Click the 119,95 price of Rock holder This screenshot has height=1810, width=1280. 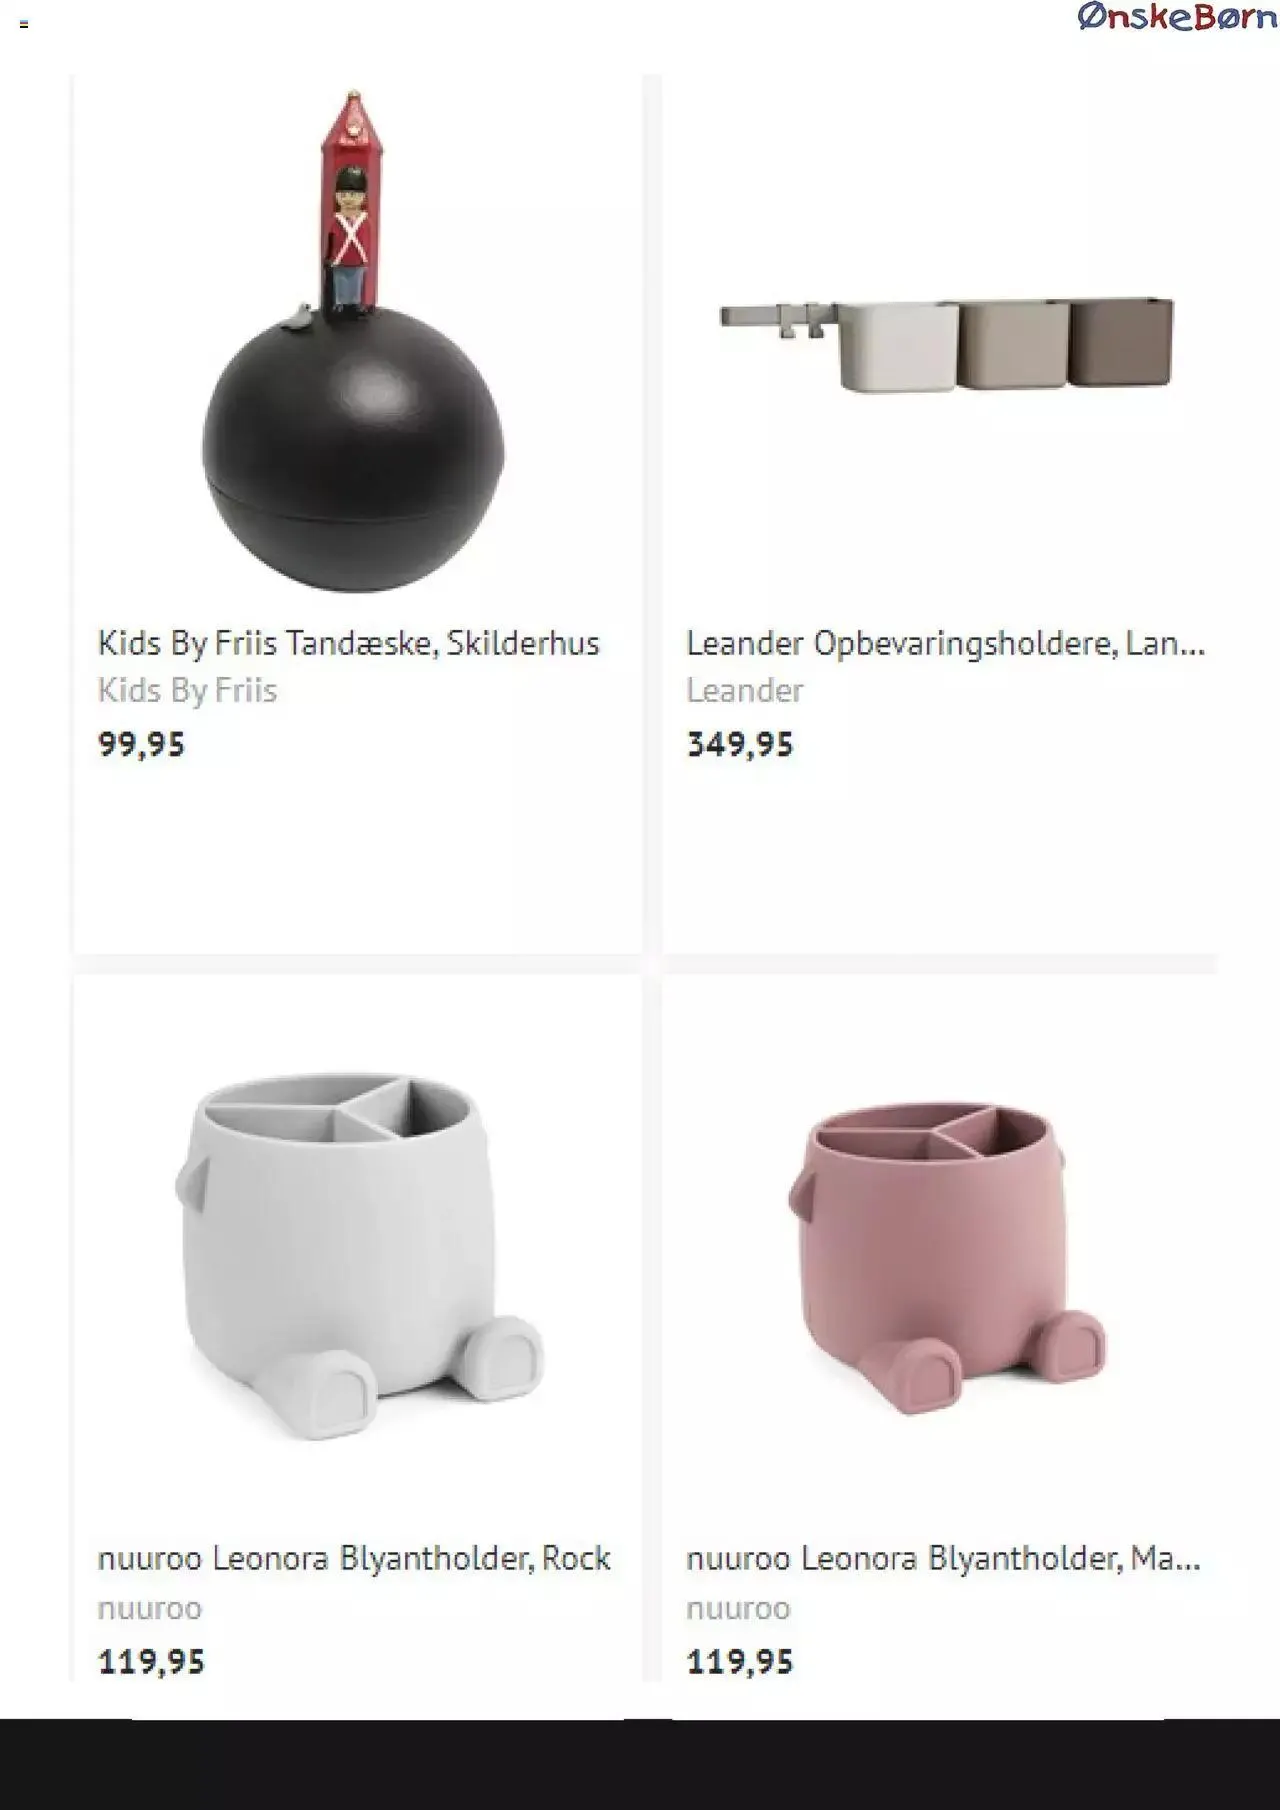[151, 1663]
